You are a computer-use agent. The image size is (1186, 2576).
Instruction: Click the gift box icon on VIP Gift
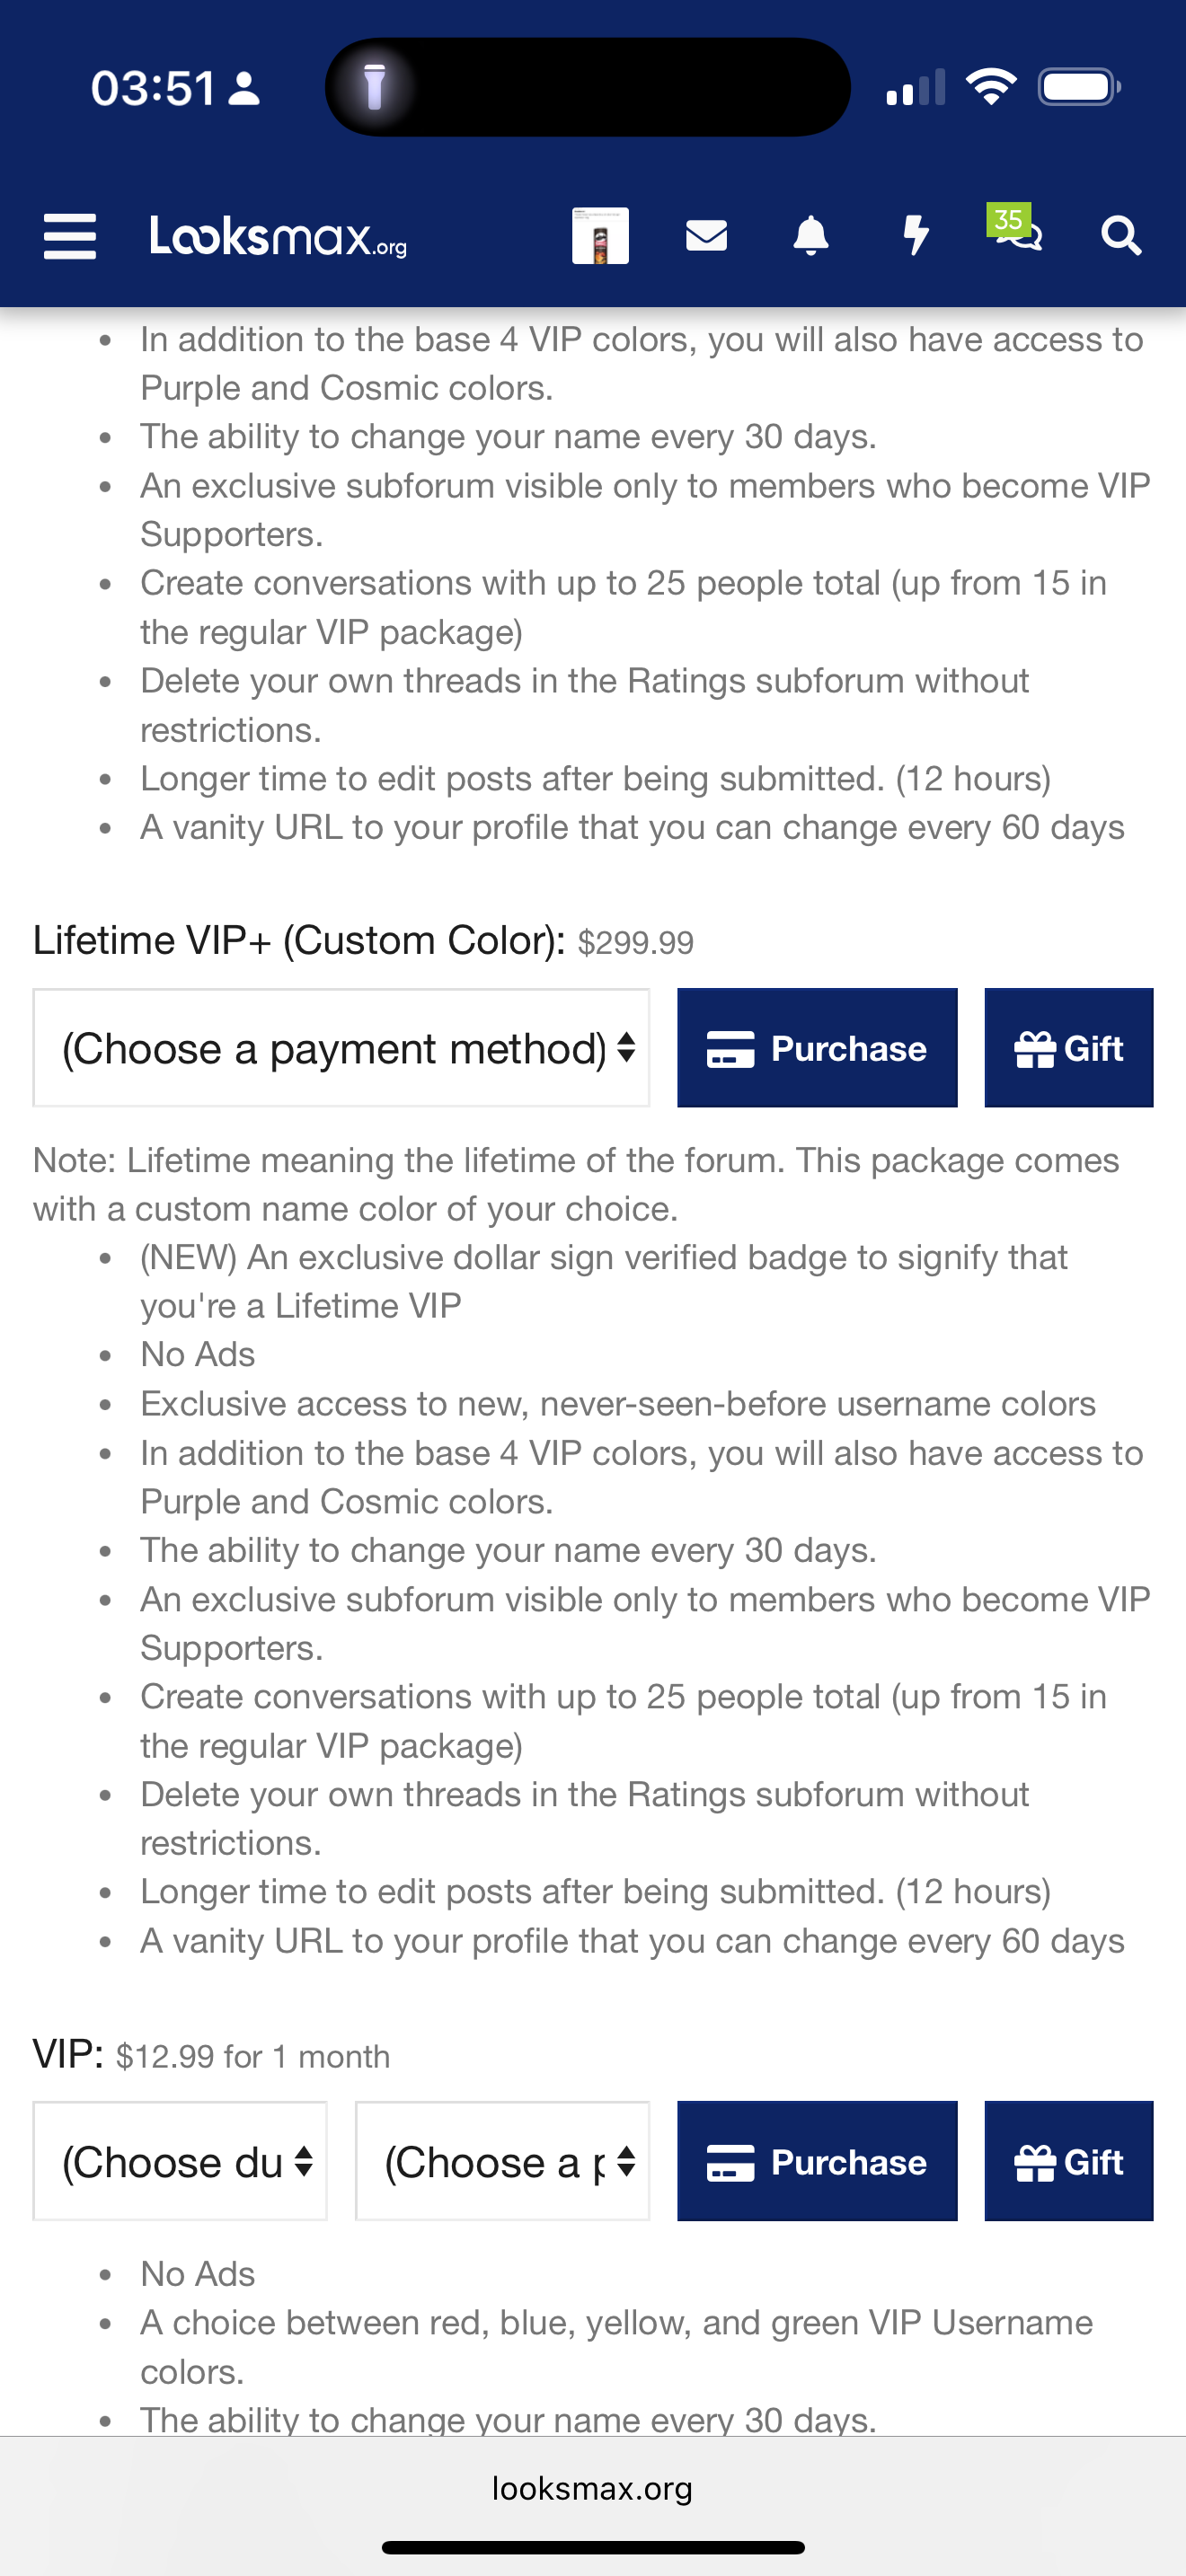[1035, 2162]
